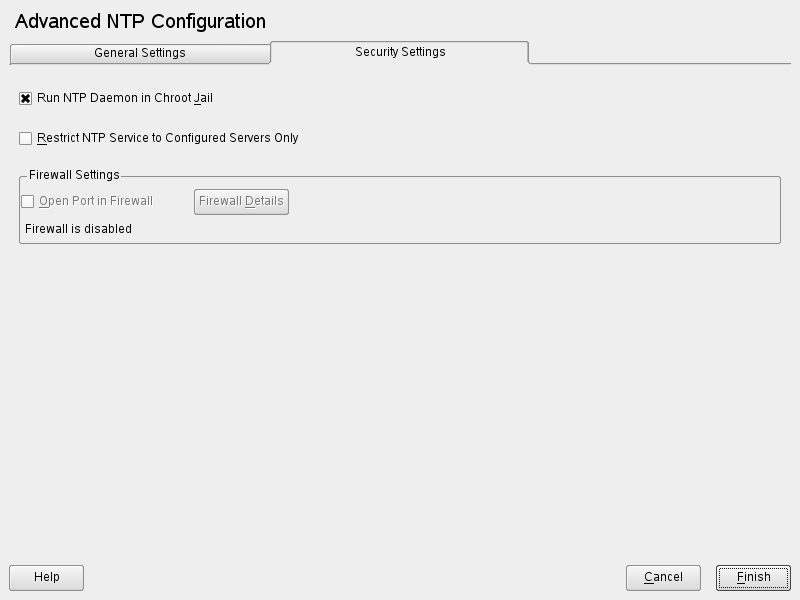This screenshot has width=800, height=600.
Task: Select the Security Settings tab
Action: click(400, 52)
